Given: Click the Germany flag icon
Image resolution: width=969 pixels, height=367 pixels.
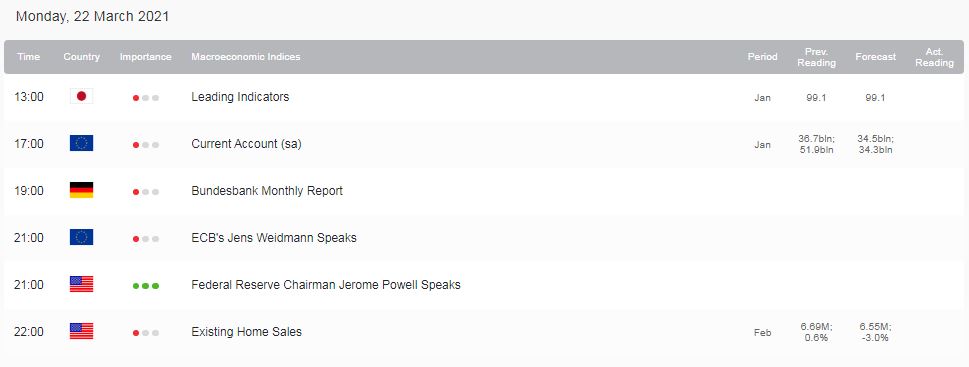Looking at the screenshot, I should point(81,190).
